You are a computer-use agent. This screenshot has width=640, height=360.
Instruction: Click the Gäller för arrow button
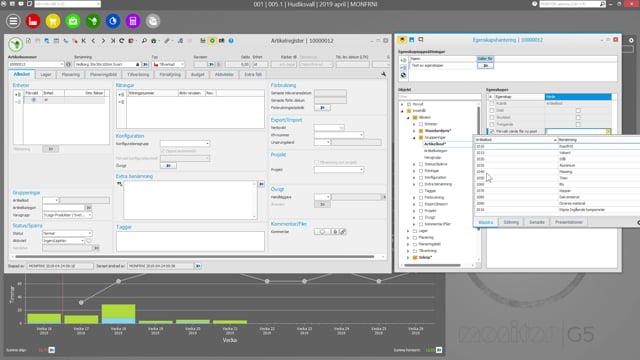485,65
